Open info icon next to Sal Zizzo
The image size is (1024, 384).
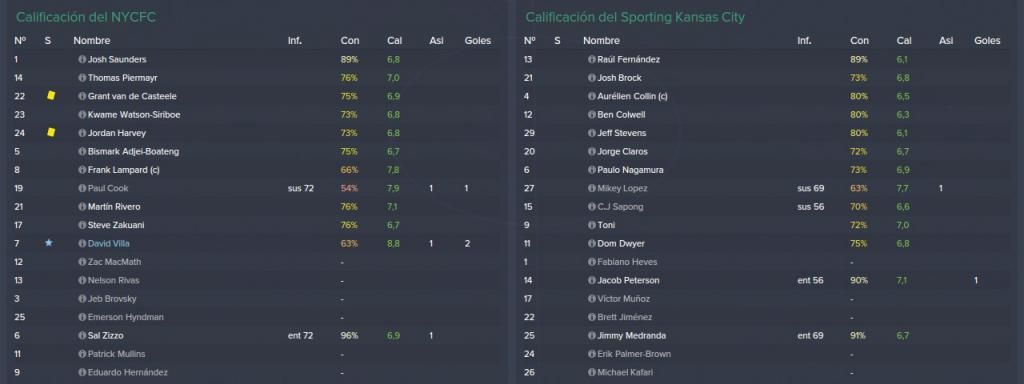(x=82, y=336)
